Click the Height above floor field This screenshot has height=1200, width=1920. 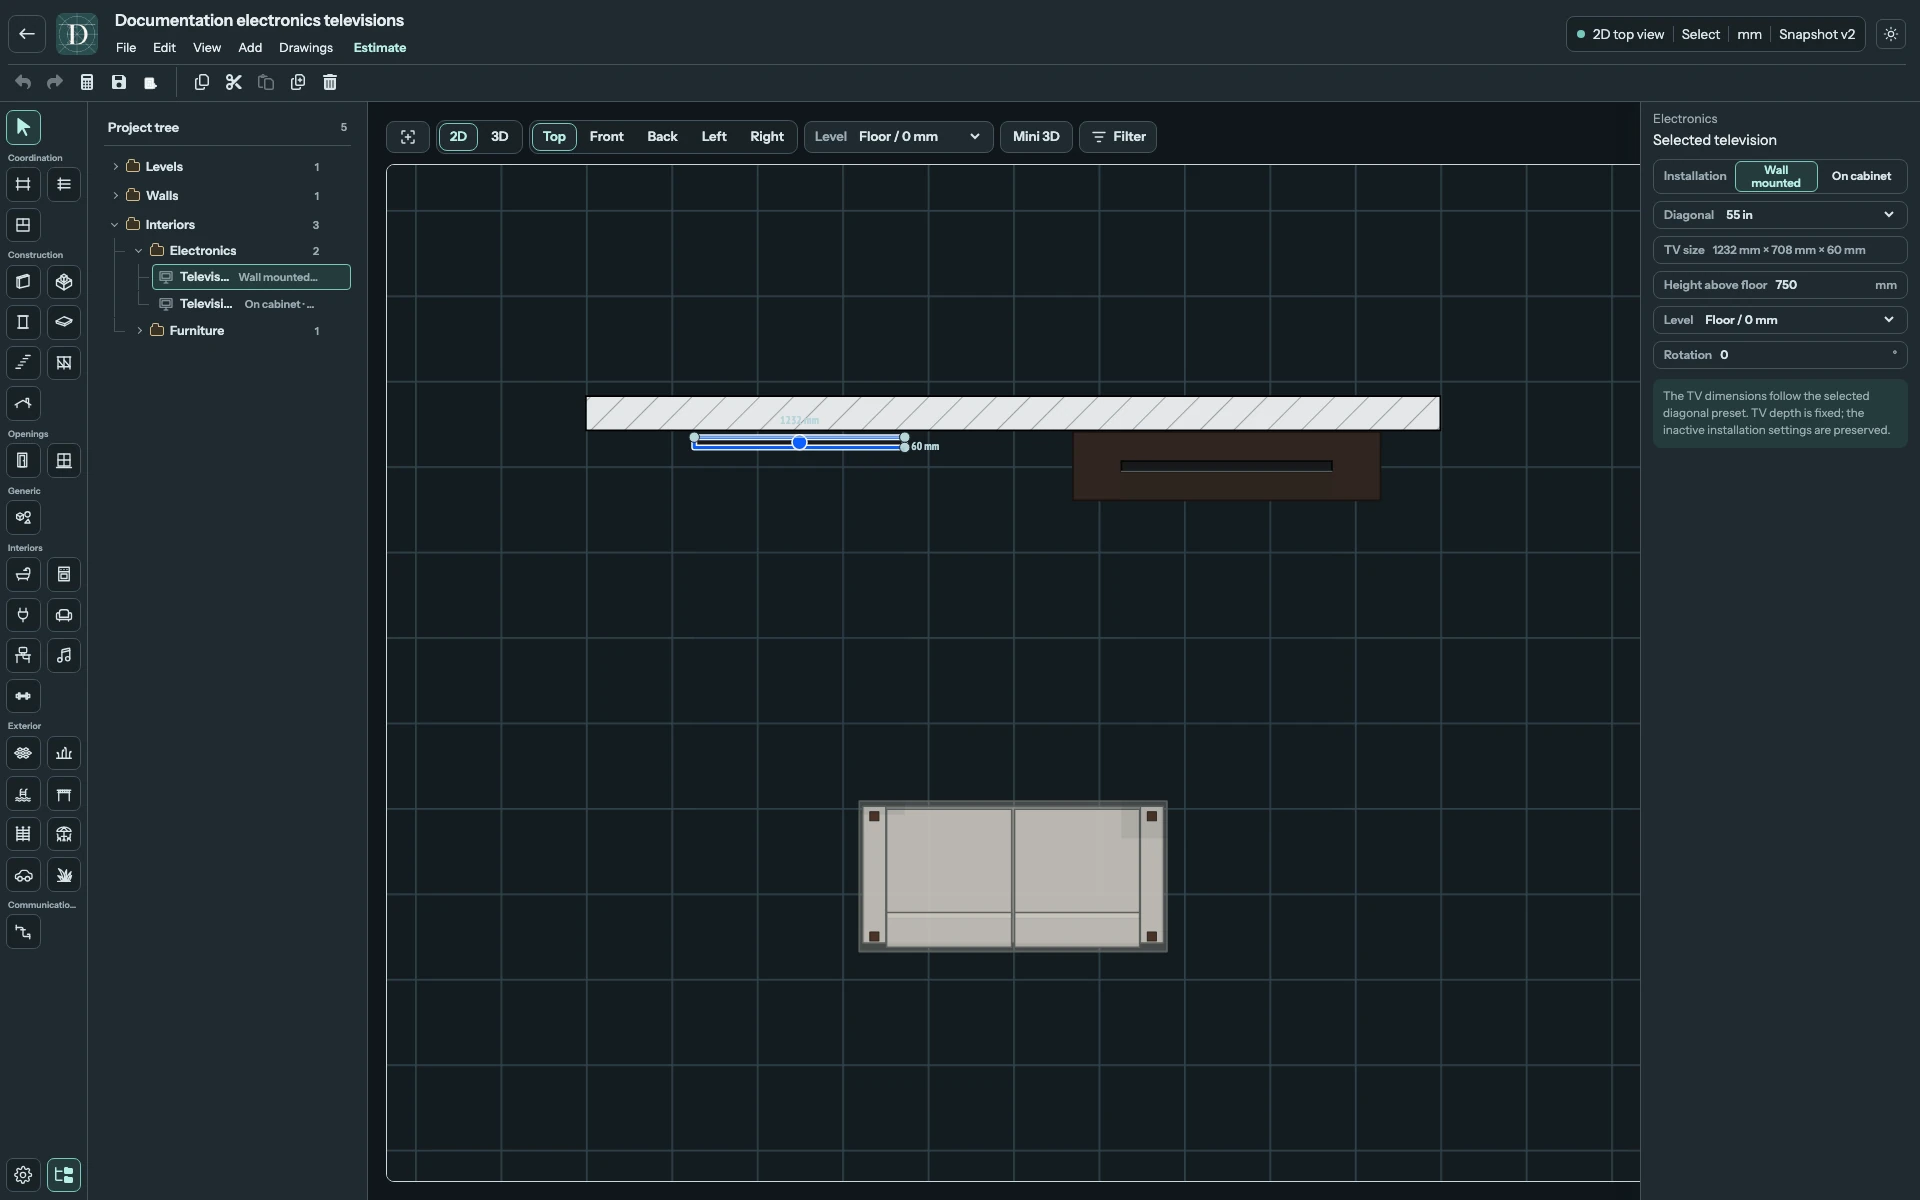pos(1780,285)
